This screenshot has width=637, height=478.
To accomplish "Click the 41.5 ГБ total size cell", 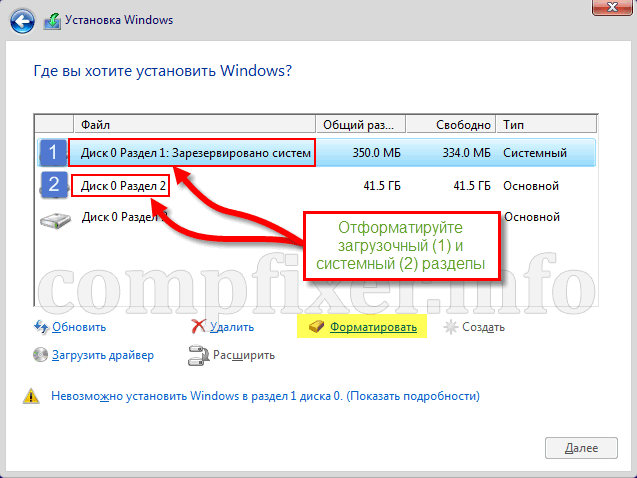I will click(381, 186).
